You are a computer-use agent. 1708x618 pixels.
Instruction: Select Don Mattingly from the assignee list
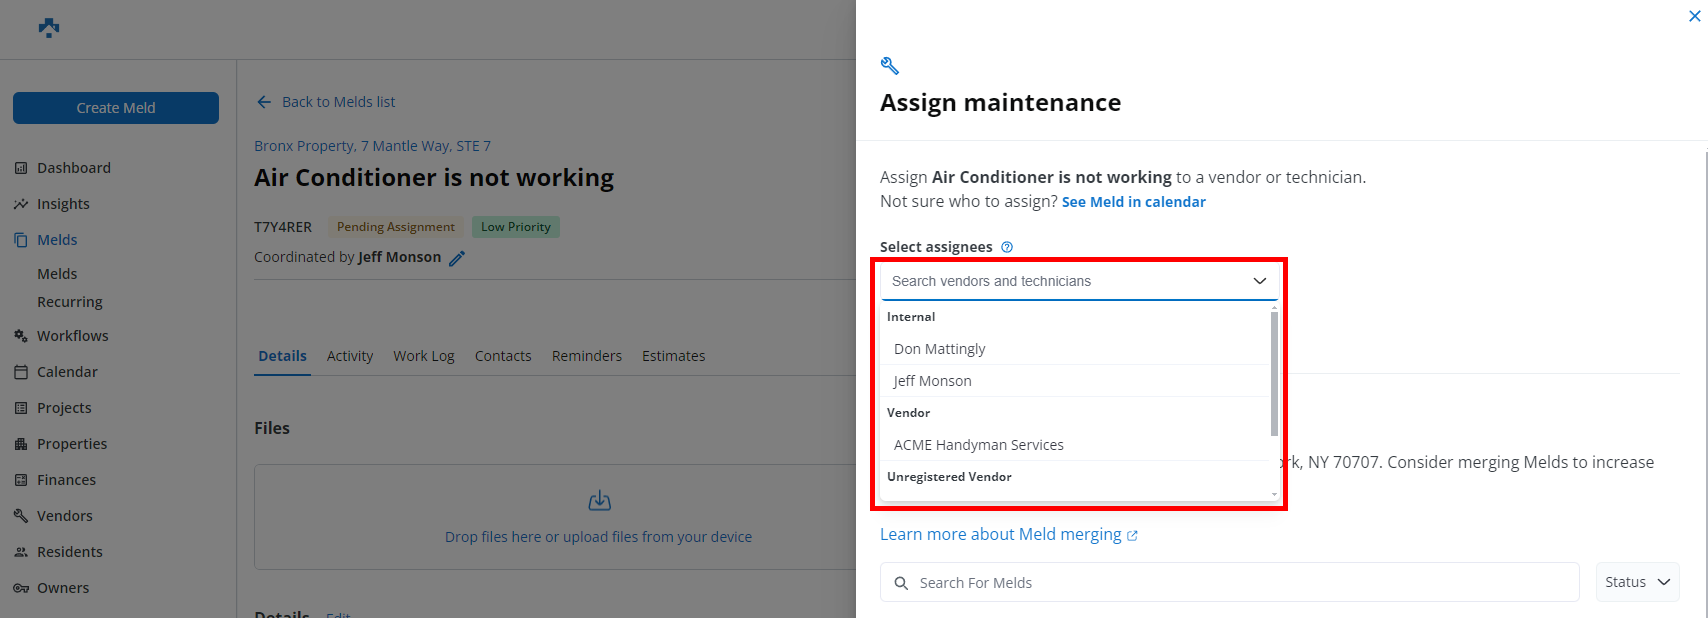tap(939, 349)
